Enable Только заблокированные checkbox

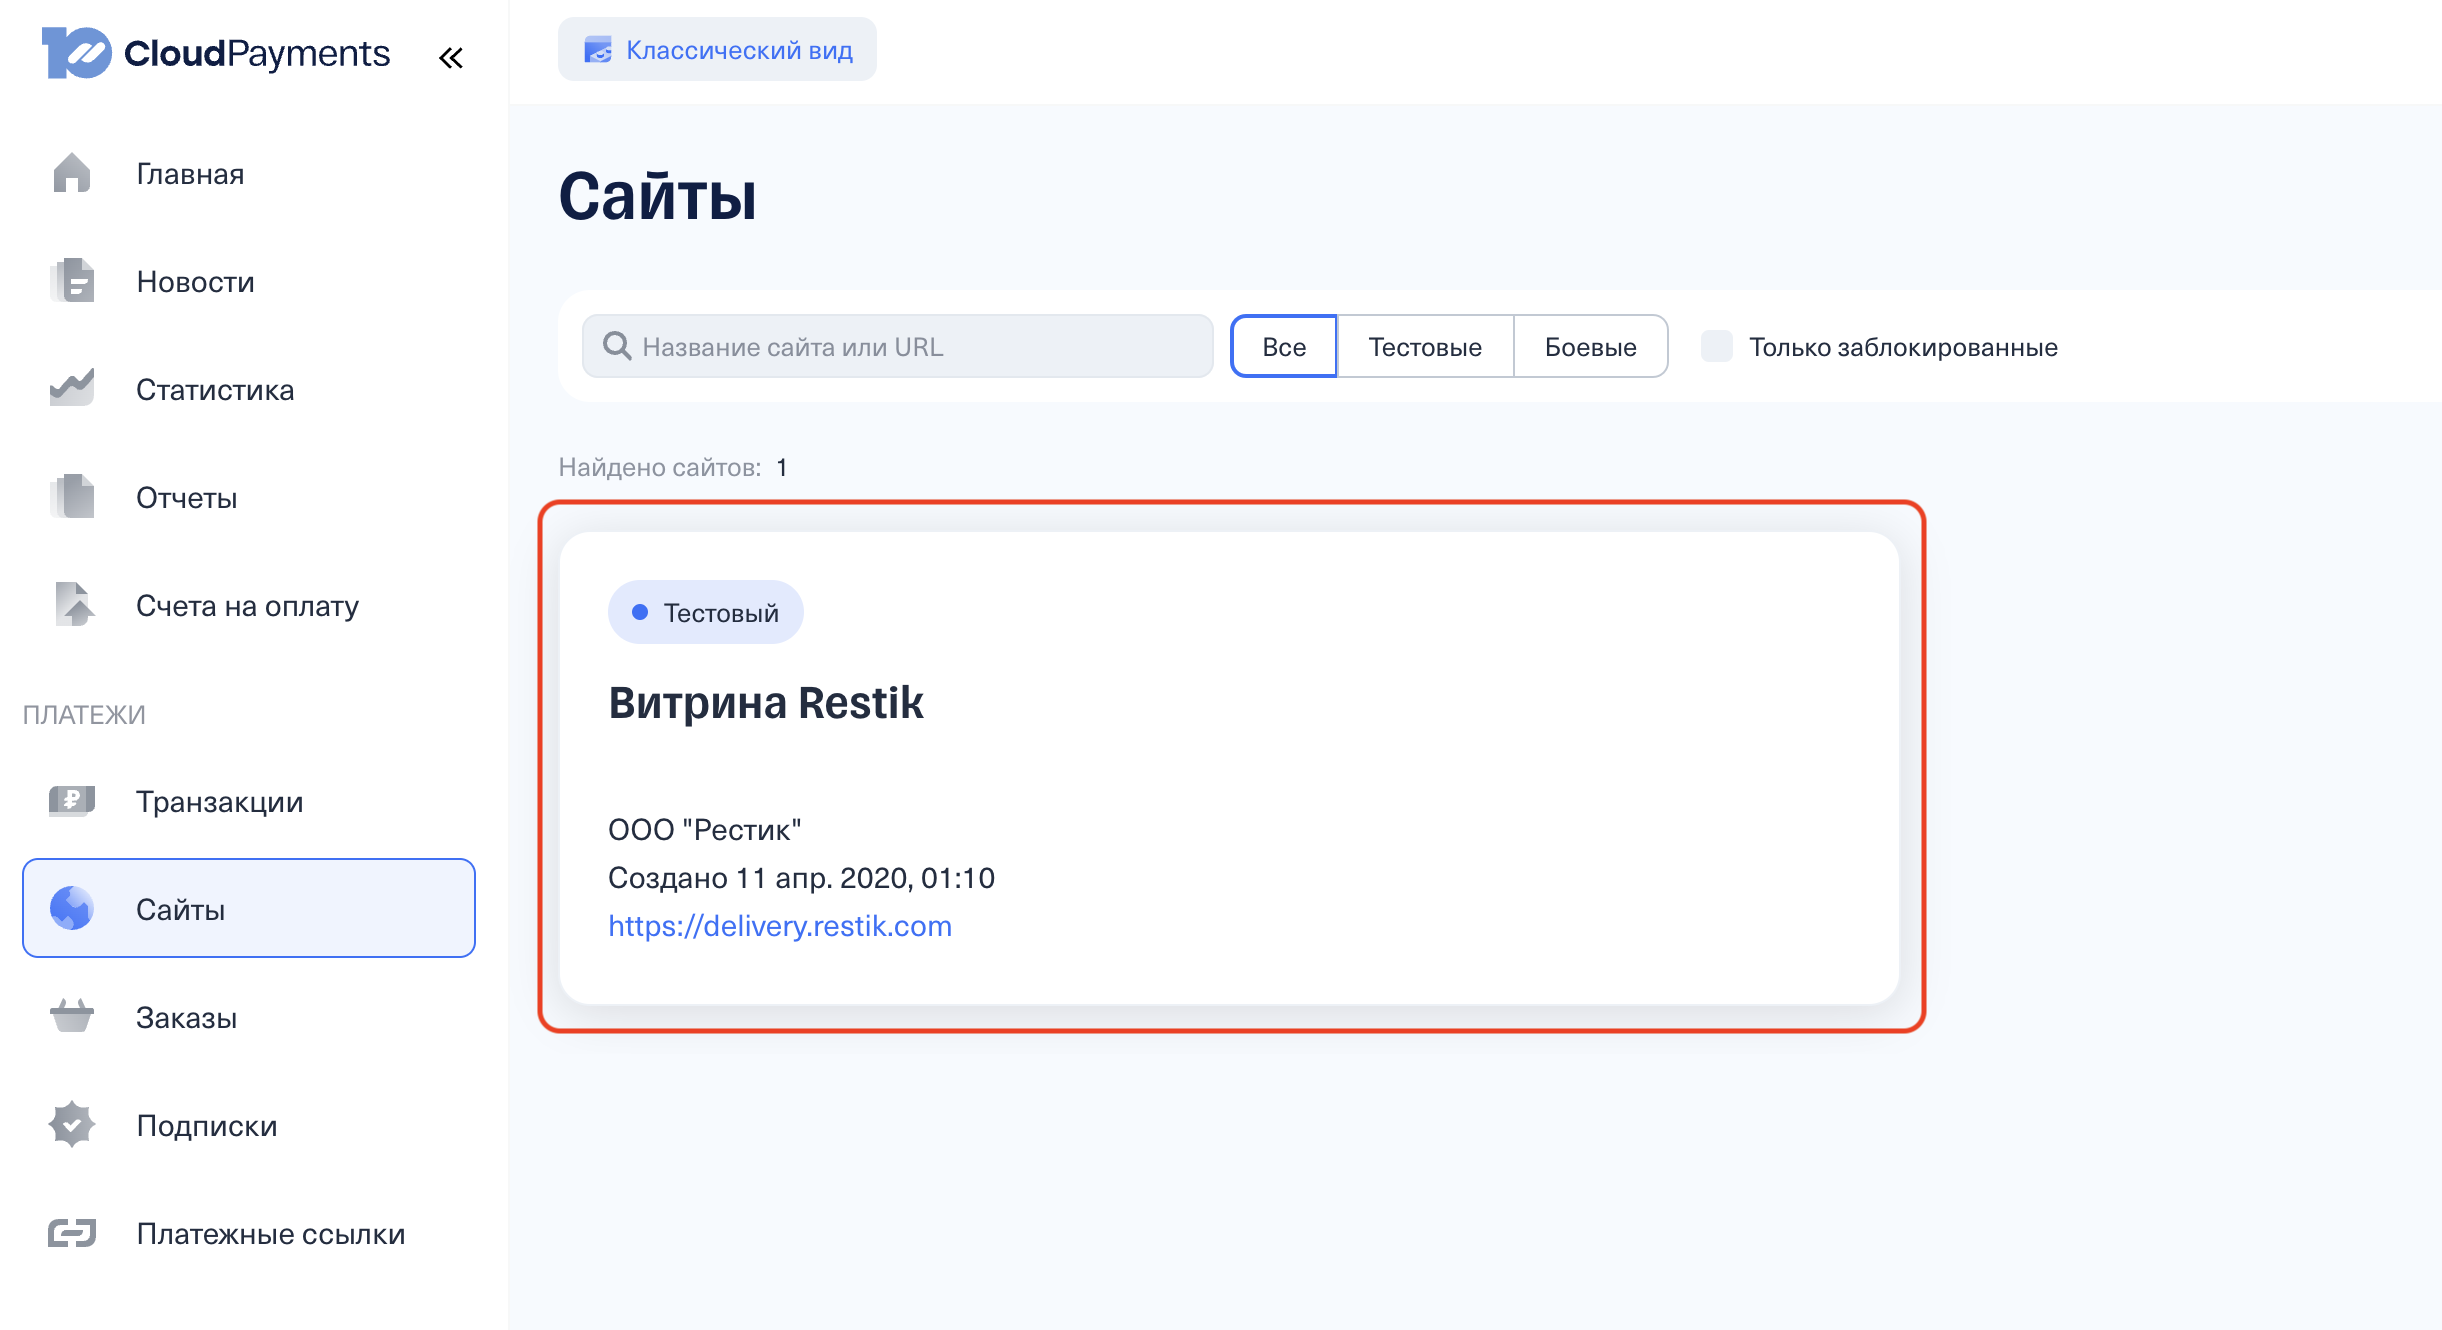(1717, 346)
